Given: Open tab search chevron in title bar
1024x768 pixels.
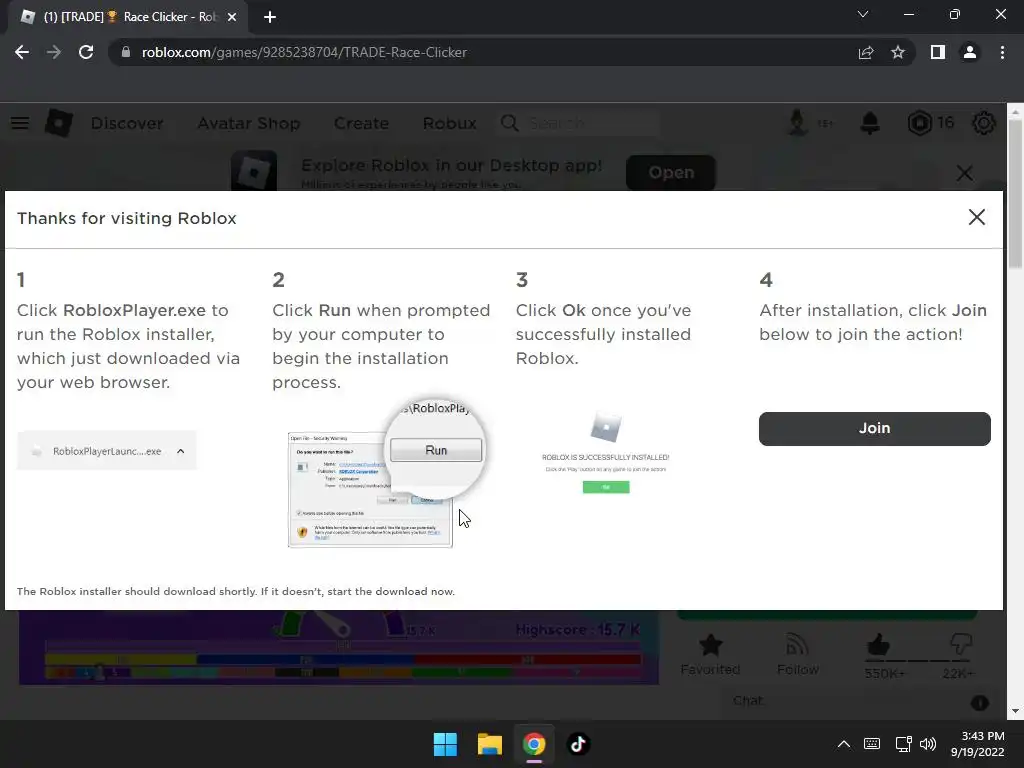Looking at the screenshot, I should (863, 14).
